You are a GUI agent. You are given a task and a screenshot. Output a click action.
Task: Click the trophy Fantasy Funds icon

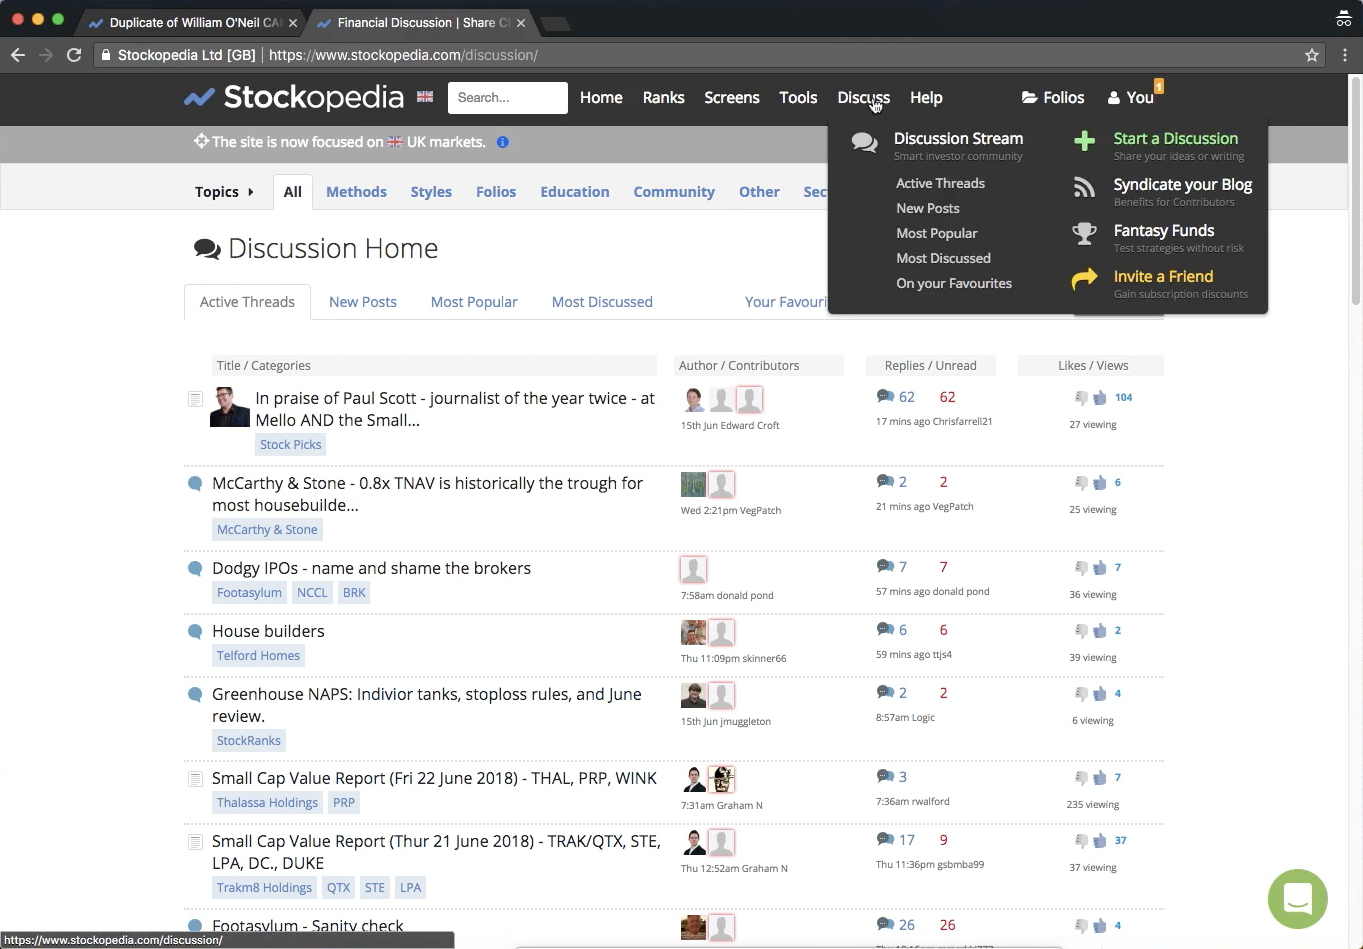point(1084,234)
